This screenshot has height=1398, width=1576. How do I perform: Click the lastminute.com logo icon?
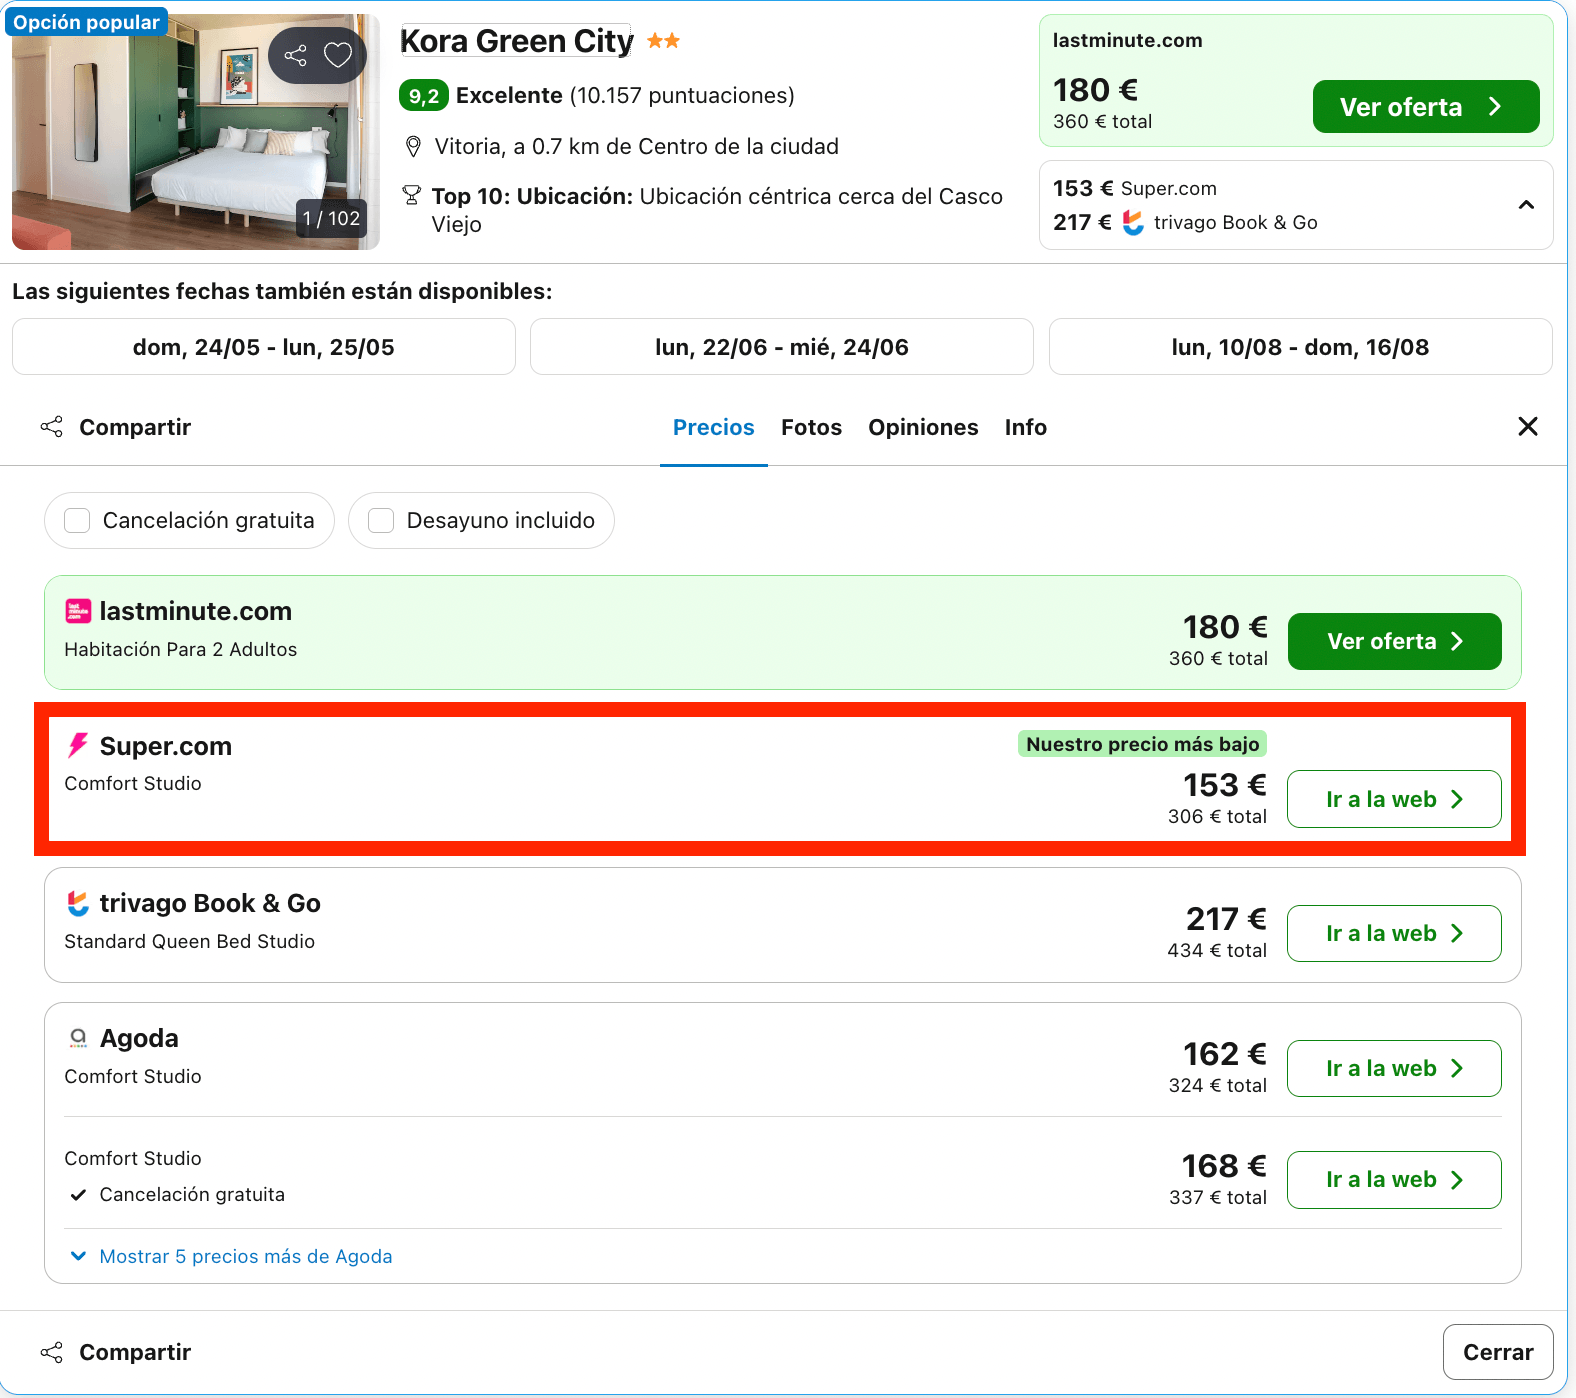(78, 611)
